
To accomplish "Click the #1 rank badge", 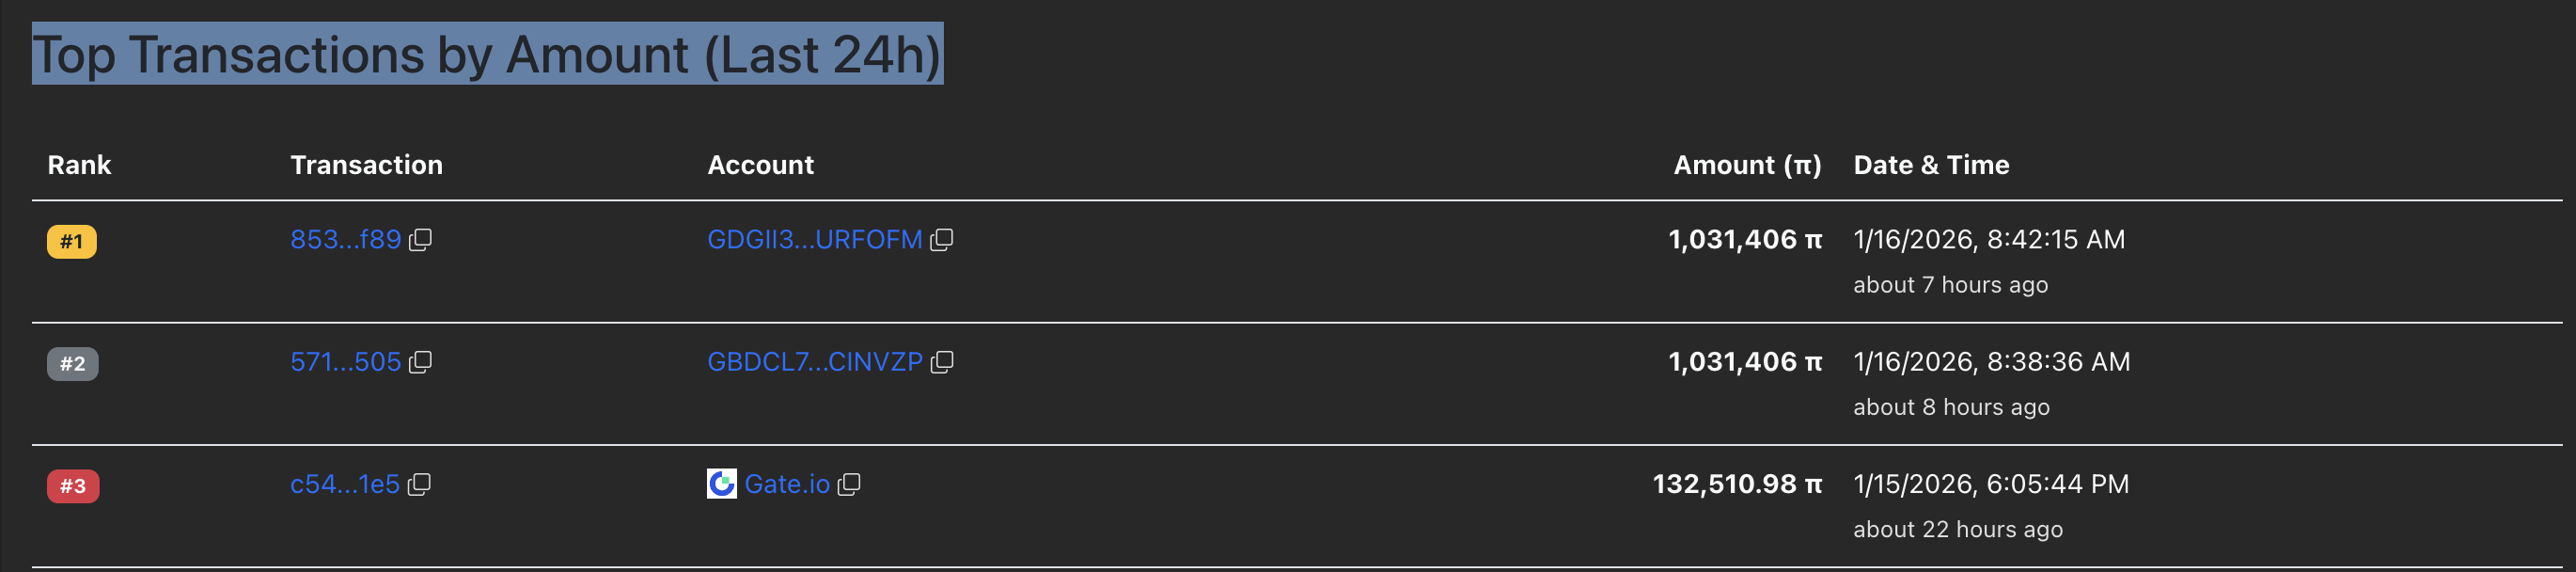I will (72, 242).
